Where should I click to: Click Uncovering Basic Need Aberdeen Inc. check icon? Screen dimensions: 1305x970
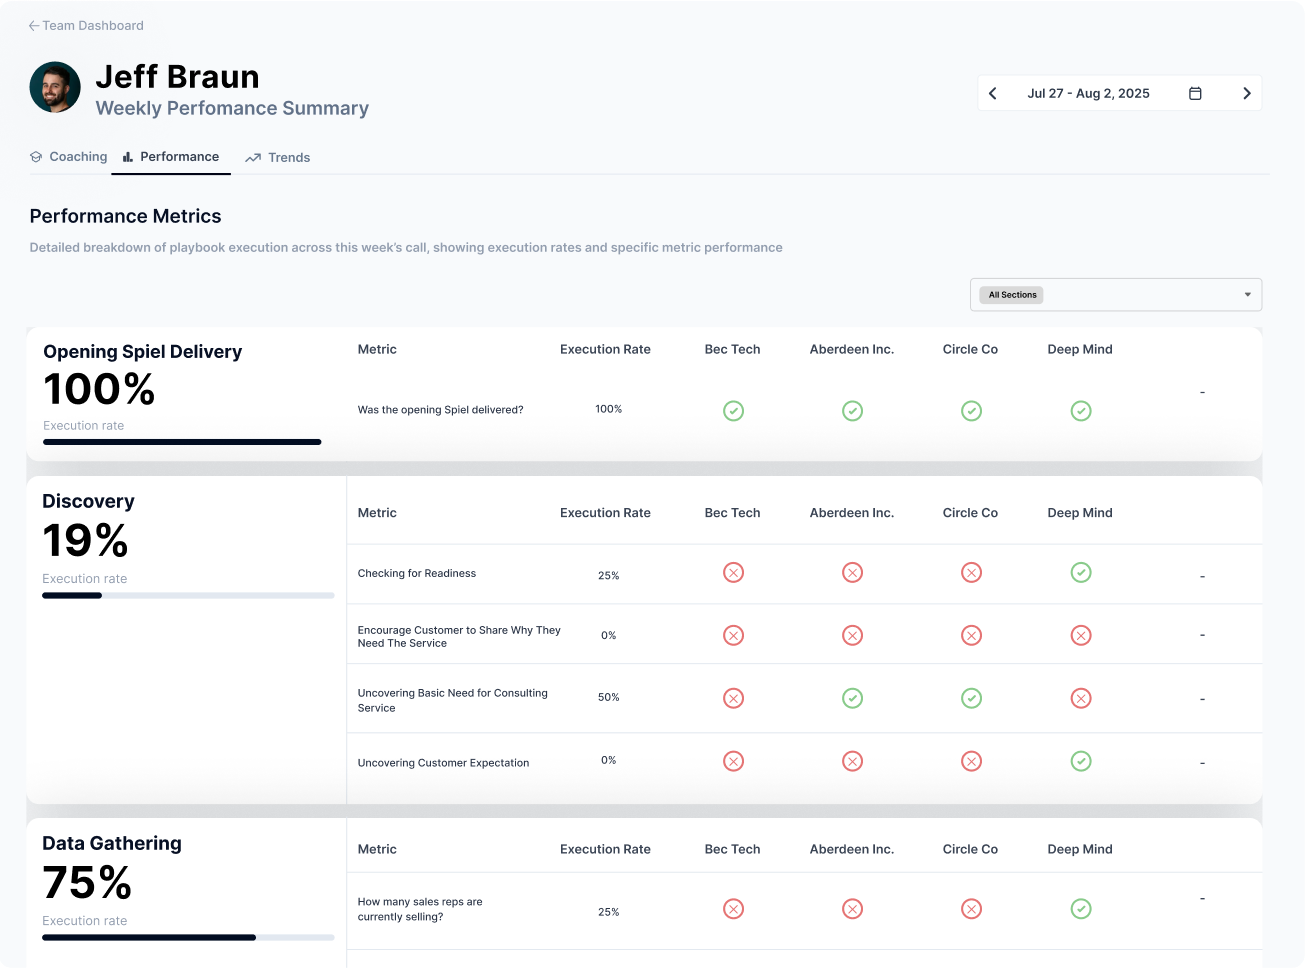(x=853, y=699)
